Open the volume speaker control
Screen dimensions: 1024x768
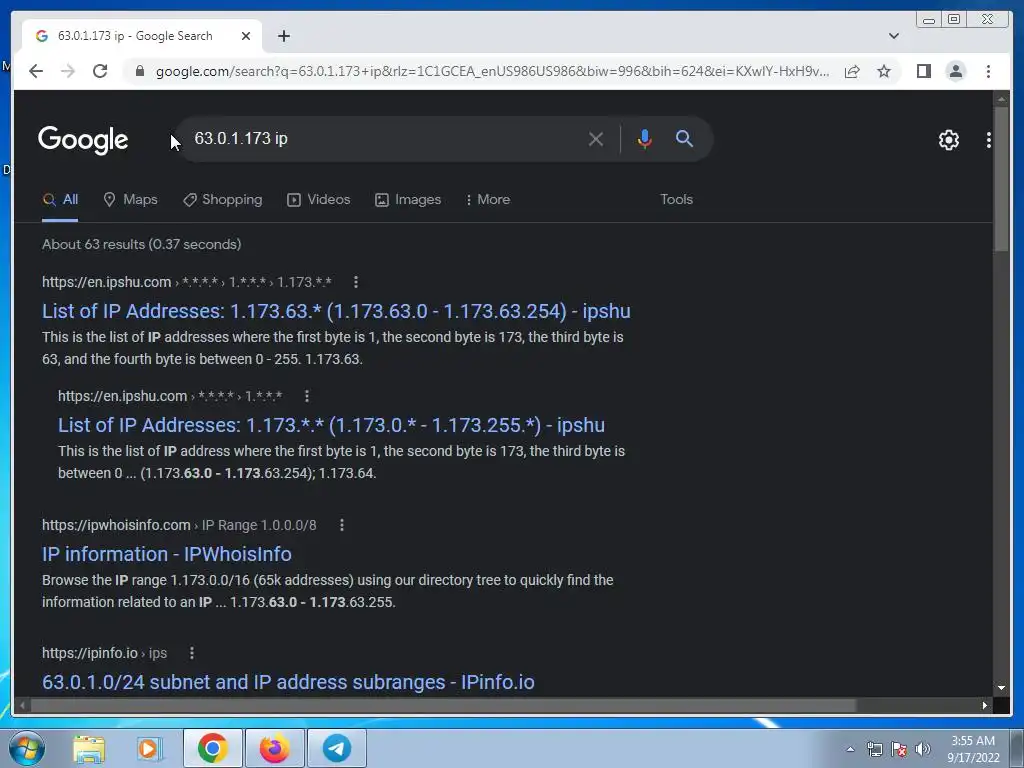pyautogui.click(x=923, y=750)
